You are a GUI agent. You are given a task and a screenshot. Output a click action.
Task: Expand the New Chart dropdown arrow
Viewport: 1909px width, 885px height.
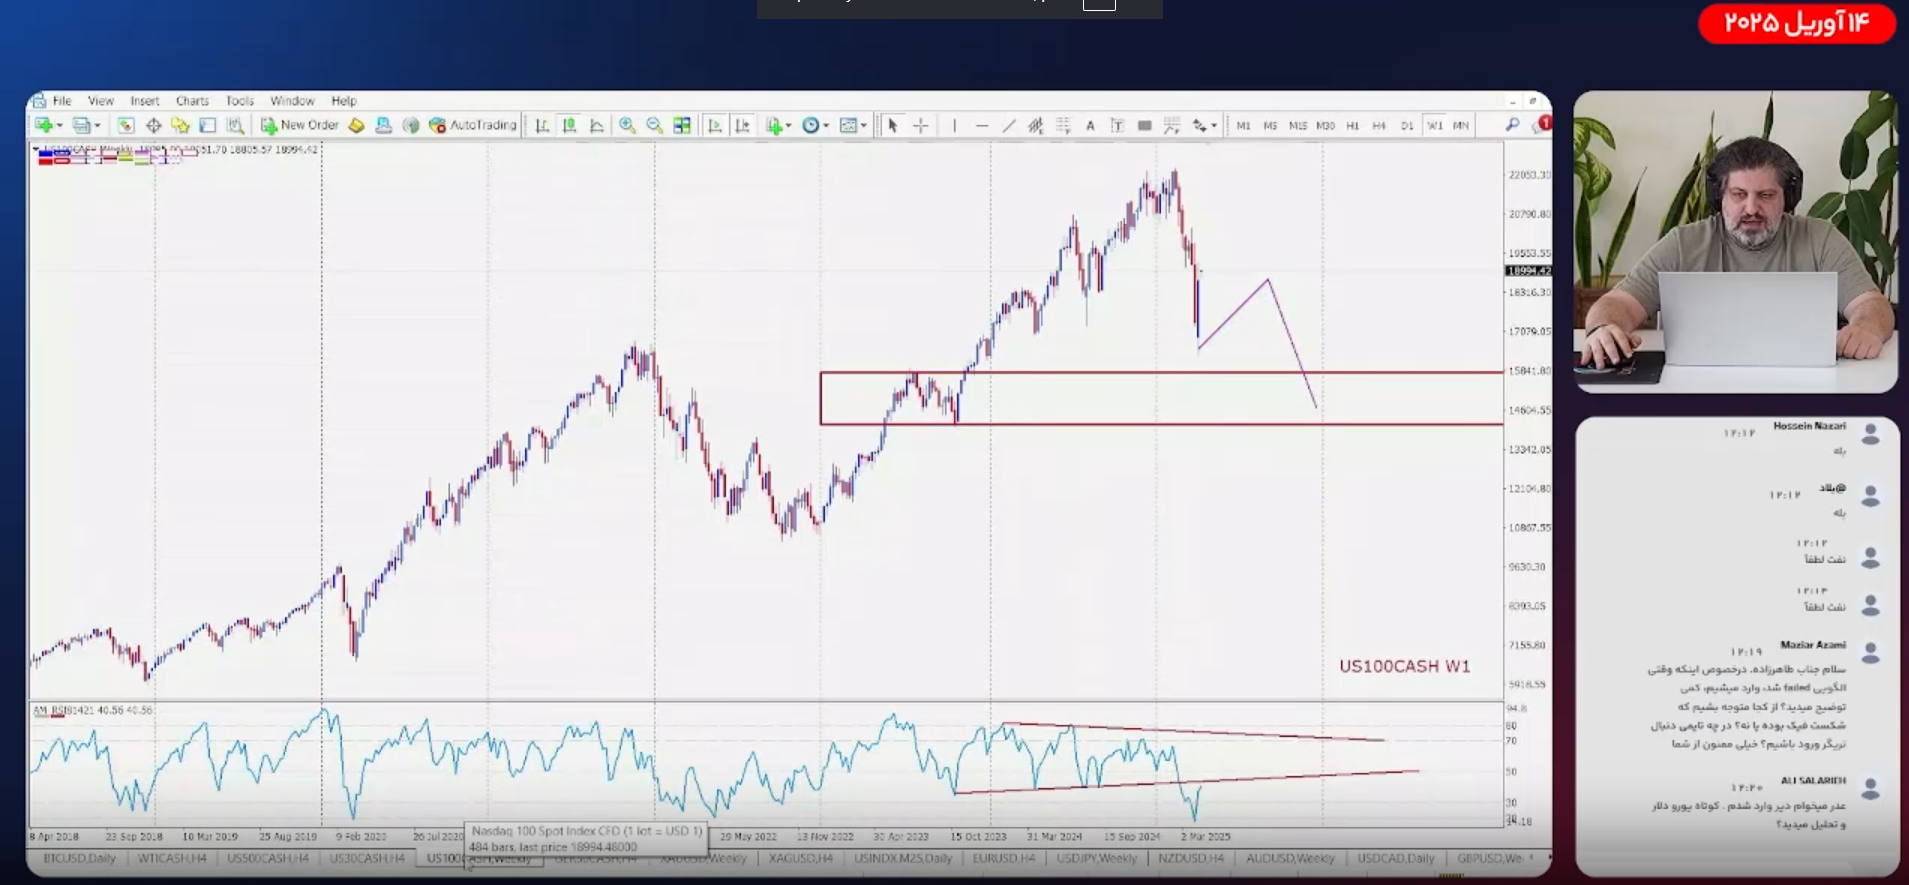click(60, 126)
